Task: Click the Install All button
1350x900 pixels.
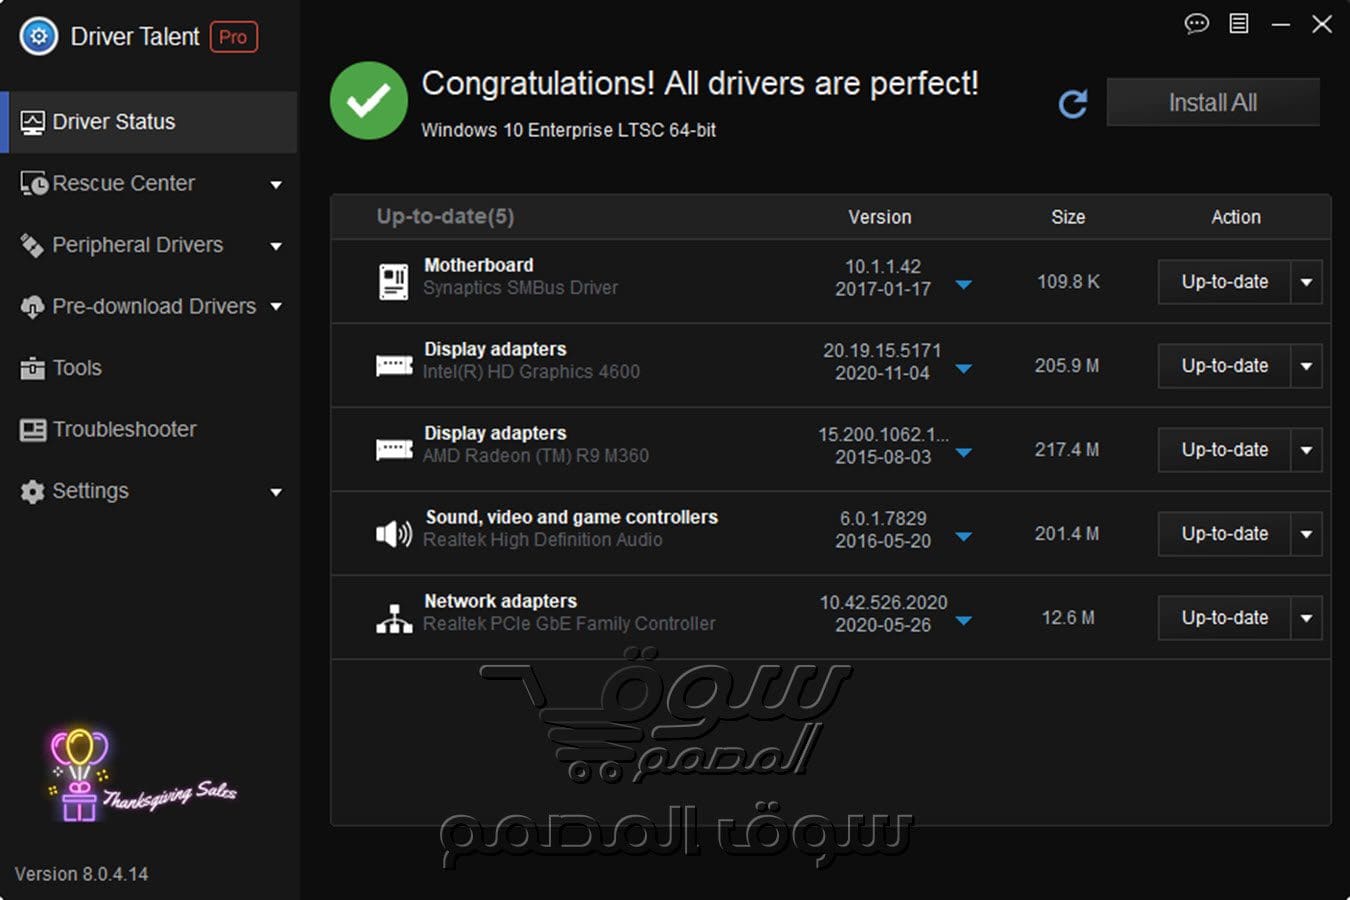Action: (1213, 102)
